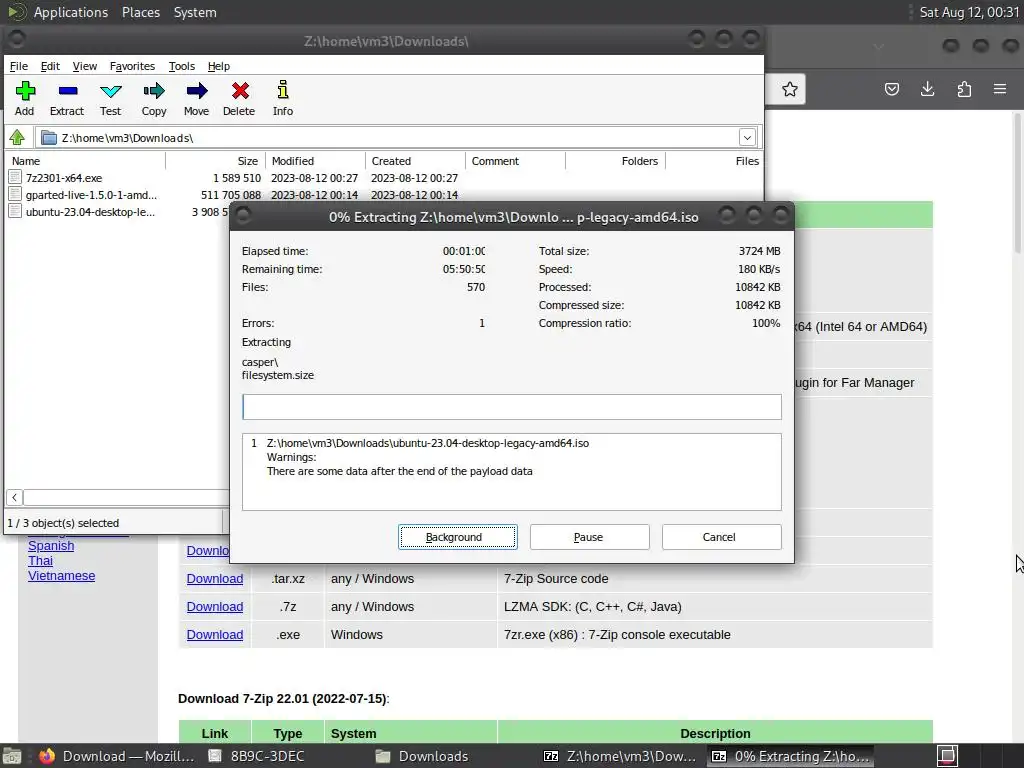This screenshot has height=768, width=1024.
Task: Sort by Size column header
Action: click(215, 161)
